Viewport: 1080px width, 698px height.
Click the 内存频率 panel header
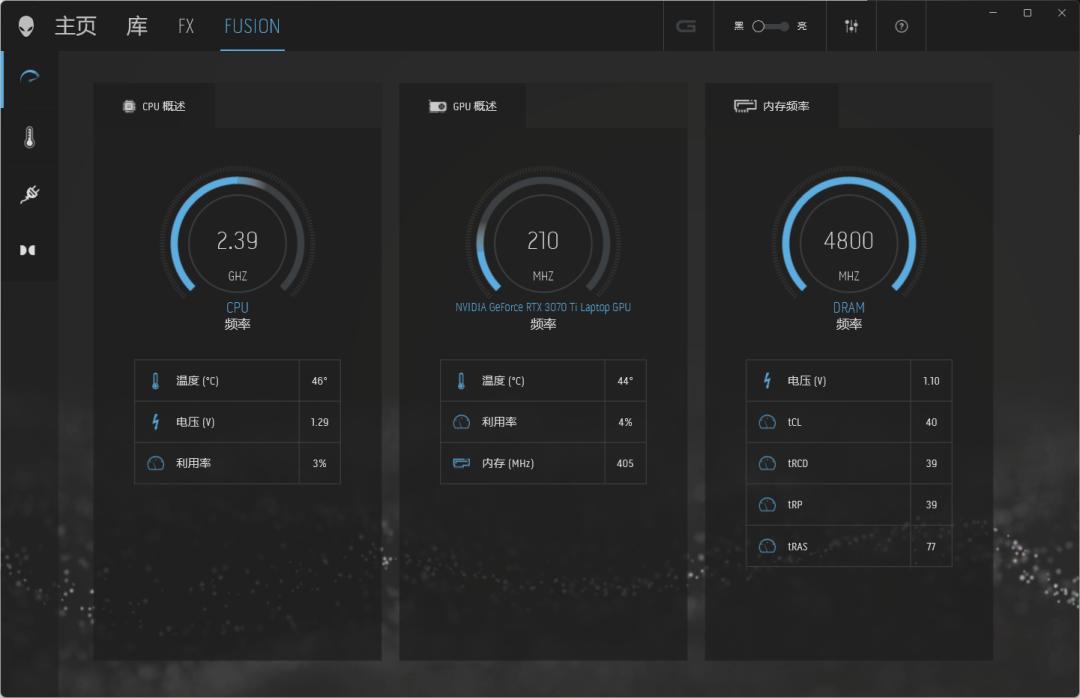(x=771, y=106)
